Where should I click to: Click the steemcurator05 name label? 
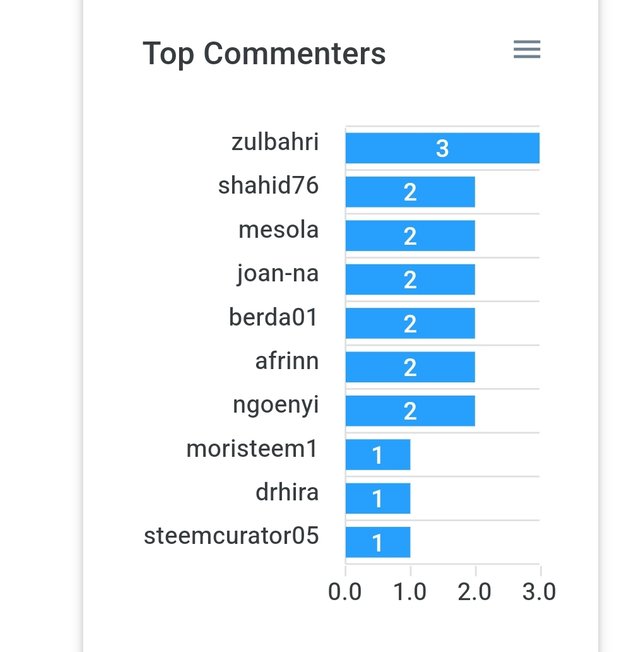231,536
